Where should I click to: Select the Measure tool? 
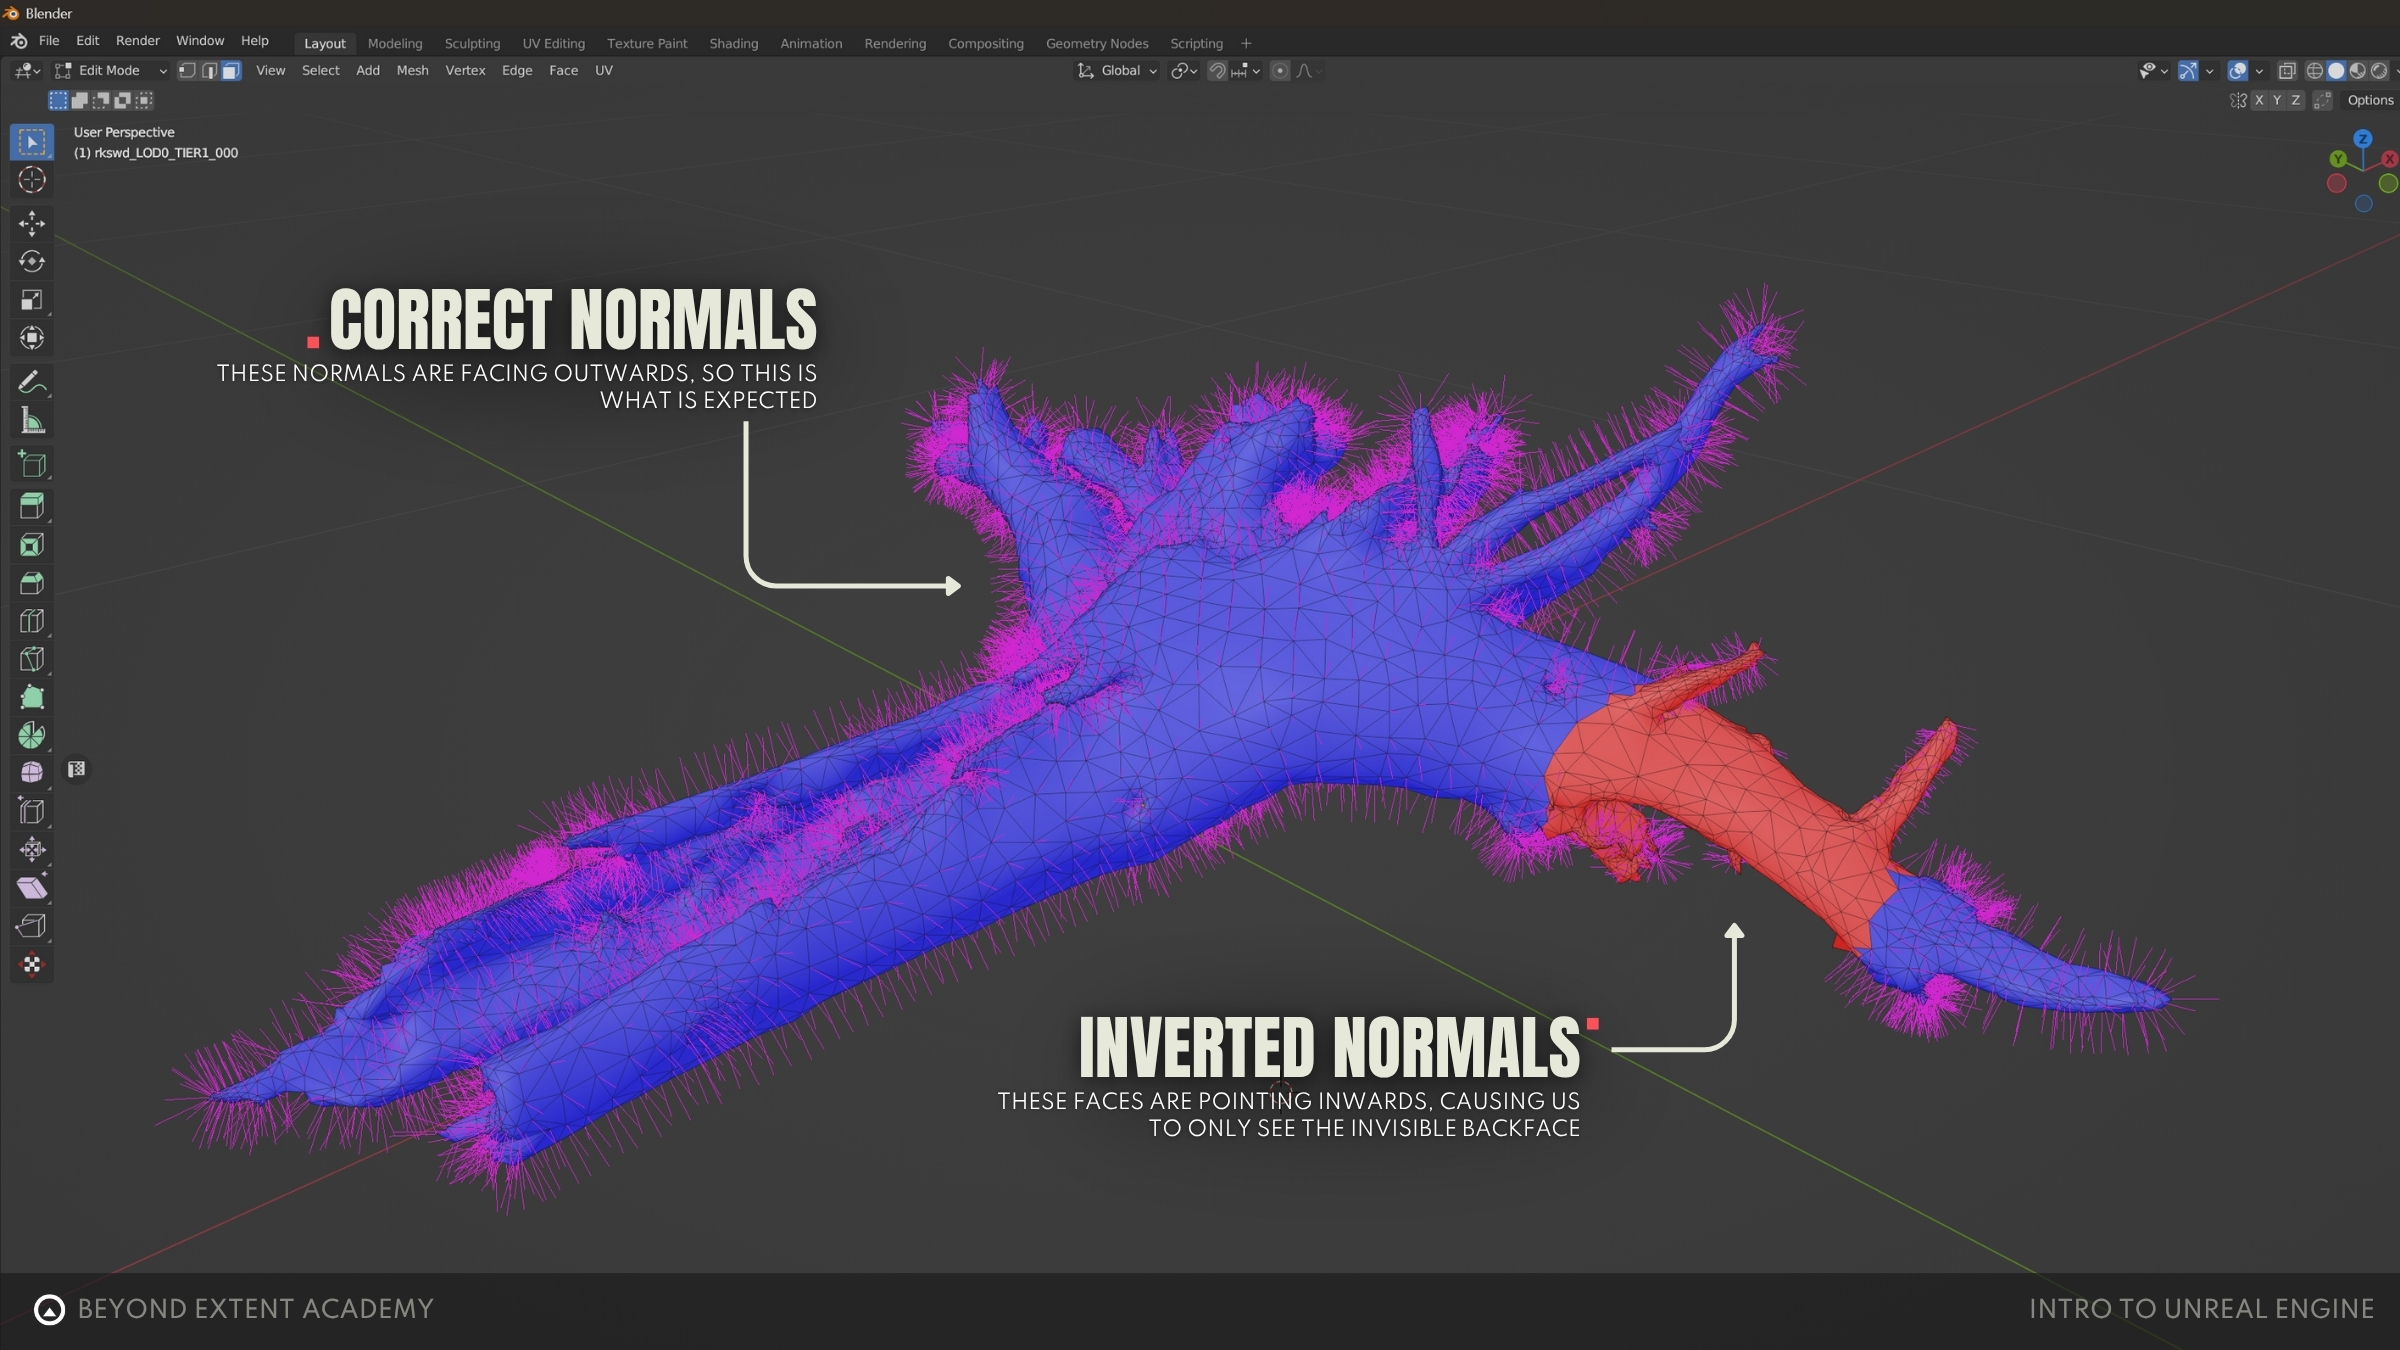[x=32, y=422]
